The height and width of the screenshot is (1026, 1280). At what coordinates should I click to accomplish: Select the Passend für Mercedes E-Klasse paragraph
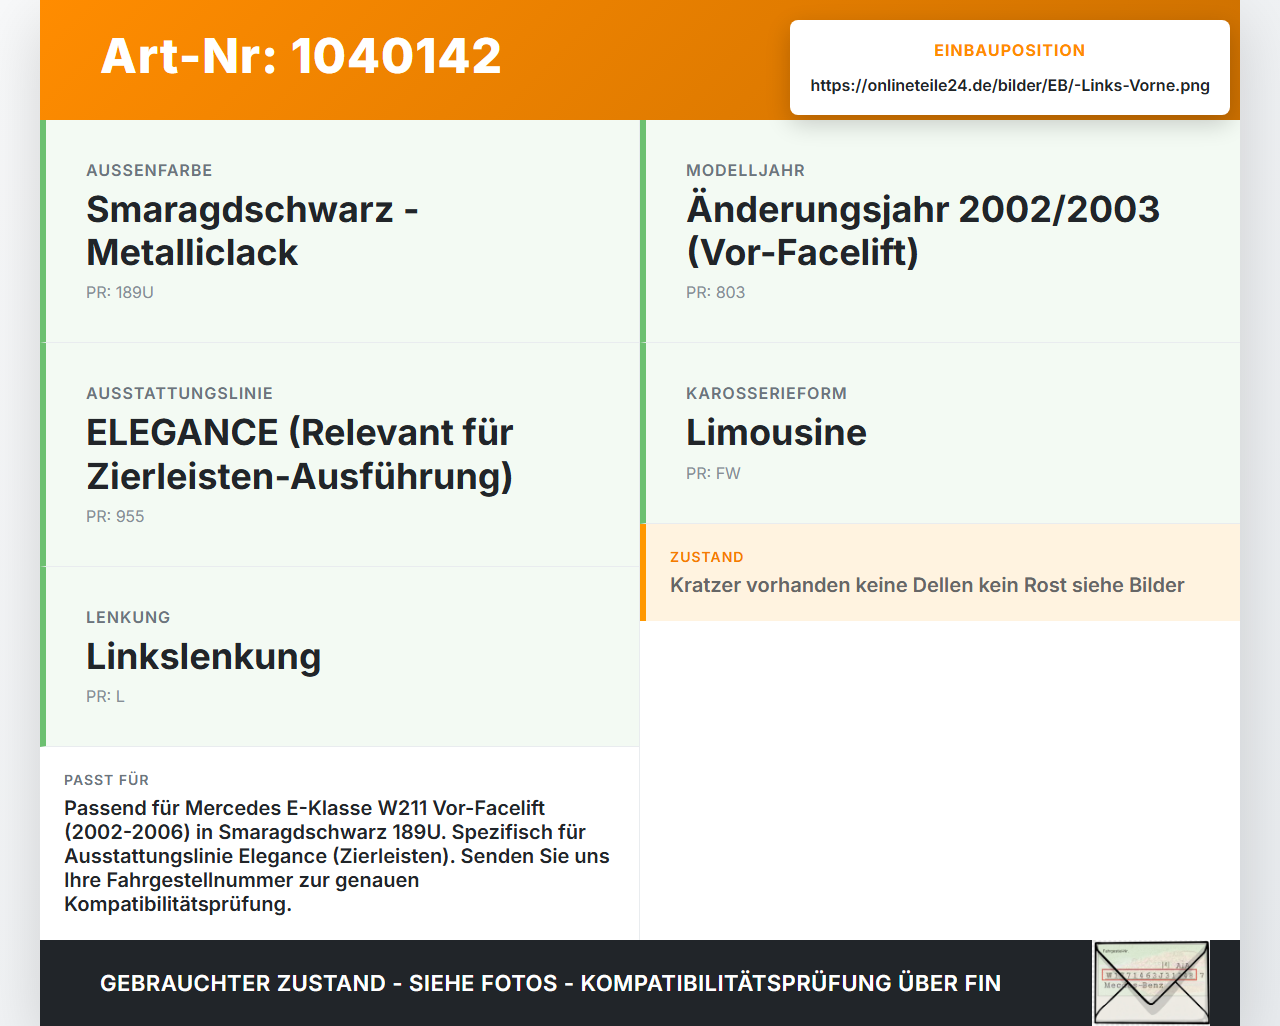coord(337,856)
